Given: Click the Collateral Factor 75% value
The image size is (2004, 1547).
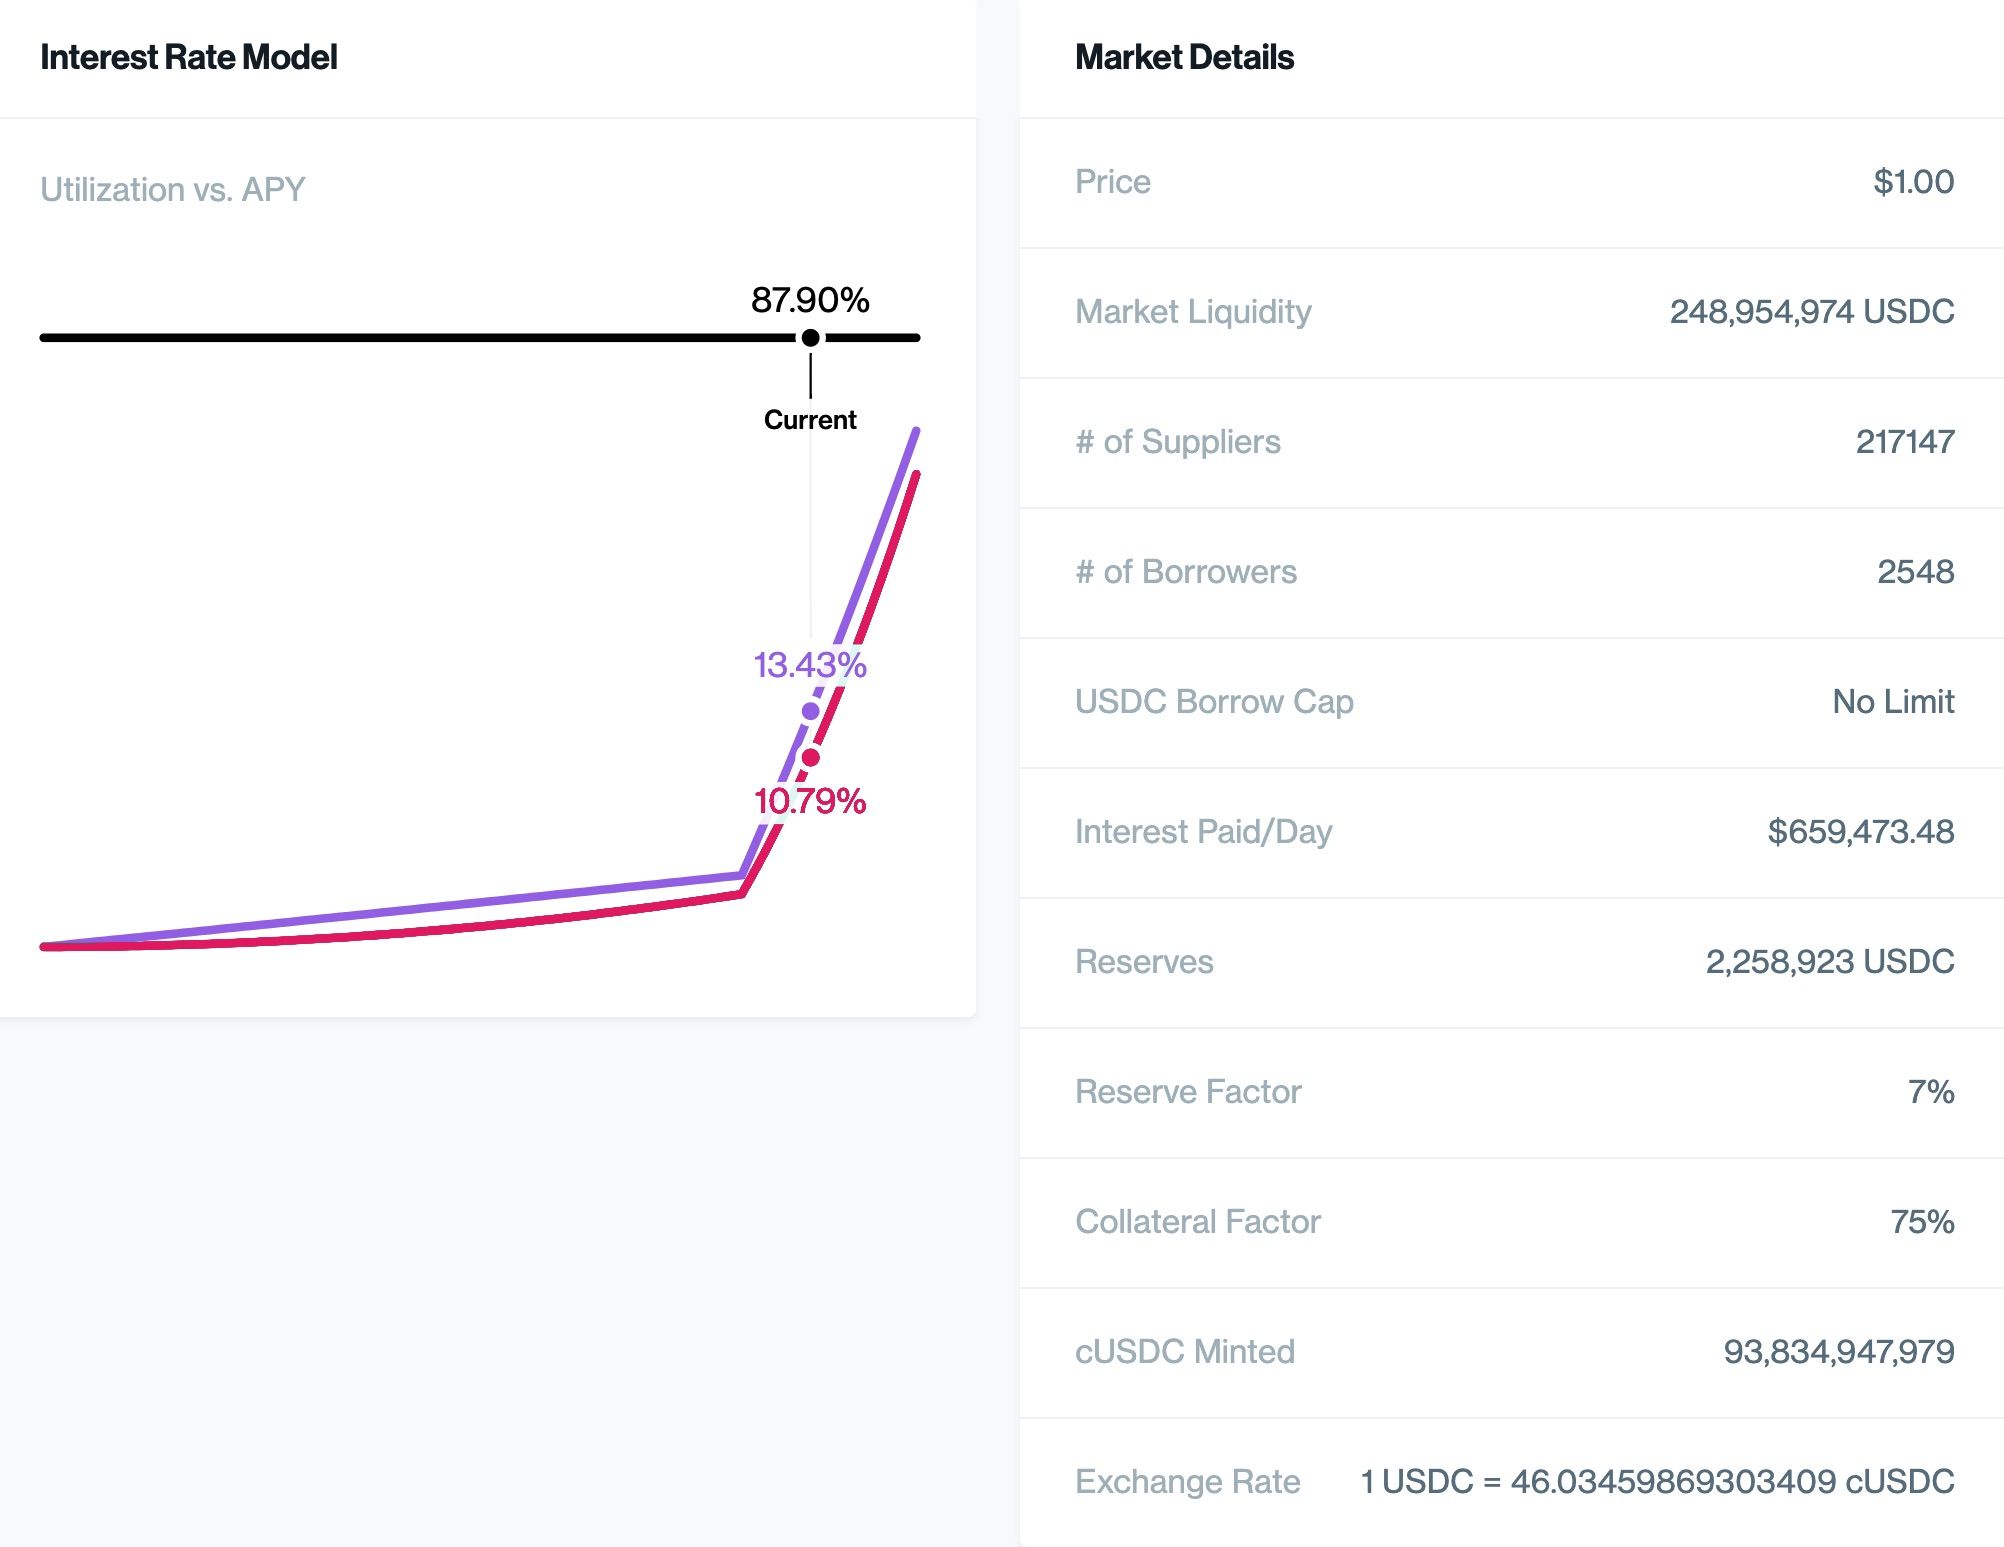Looking at the screenshot, I should 1921,1222.
